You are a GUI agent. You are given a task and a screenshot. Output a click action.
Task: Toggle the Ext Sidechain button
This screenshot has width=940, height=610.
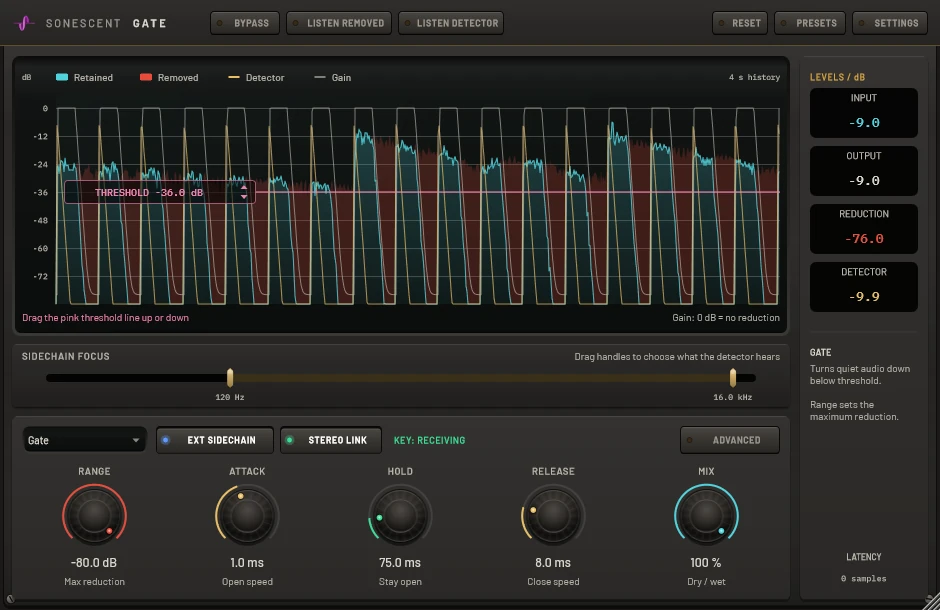click(215, 440)
